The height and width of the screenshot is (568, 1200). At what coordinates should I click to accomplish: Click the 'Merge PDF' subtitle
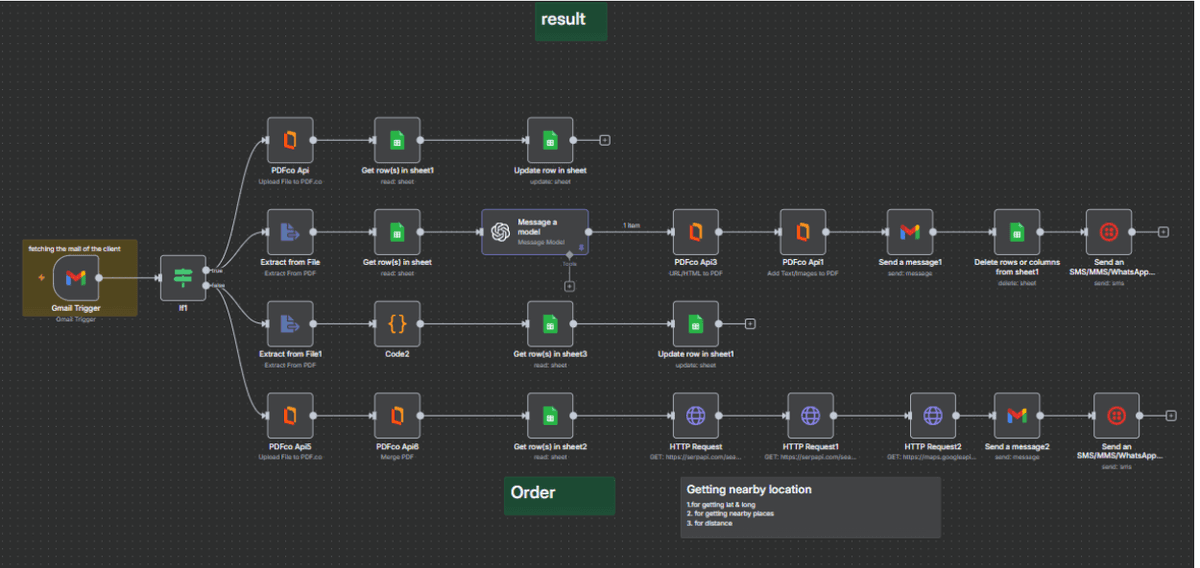tap(397, 457)
